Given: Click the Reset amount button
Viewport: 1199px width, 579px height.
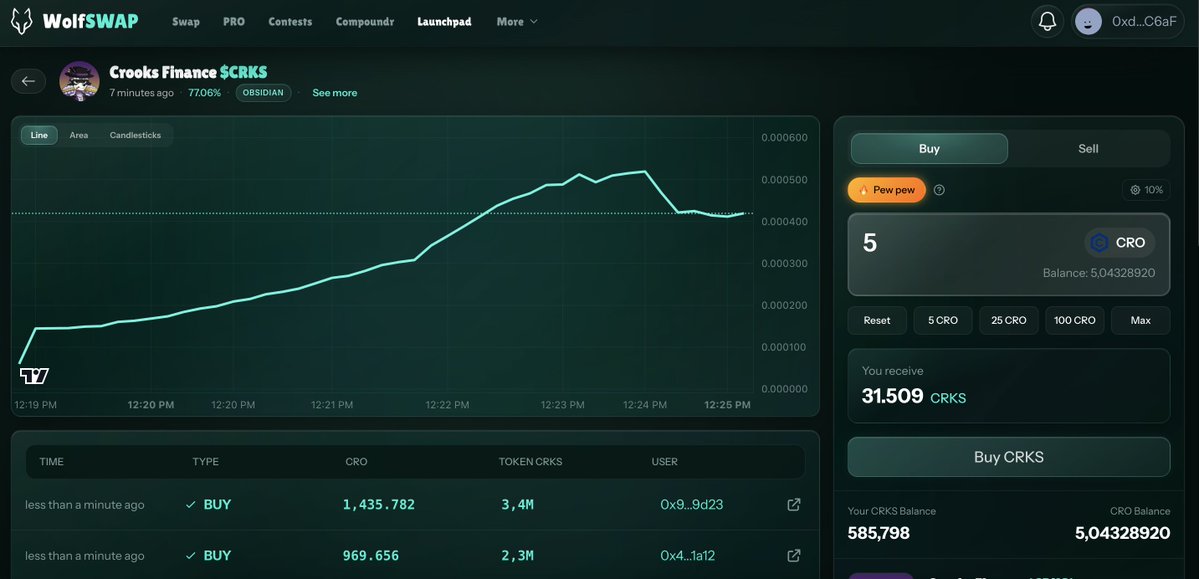Looking at the screenshot, I should 877,320.
